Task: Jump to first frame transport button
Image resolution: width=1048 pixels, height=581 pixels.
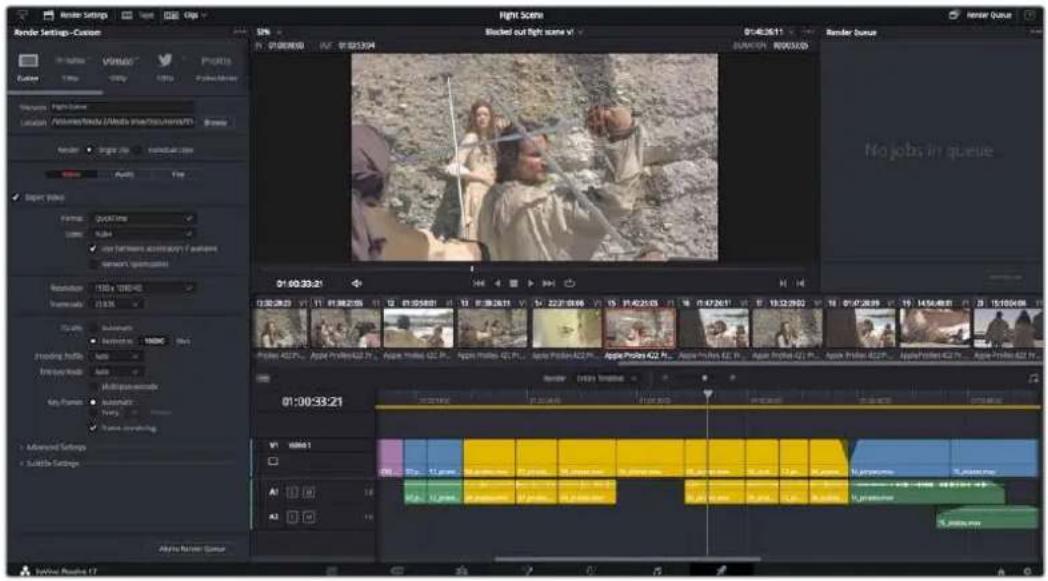Action: pyautogui.click(x=479, y=283)
